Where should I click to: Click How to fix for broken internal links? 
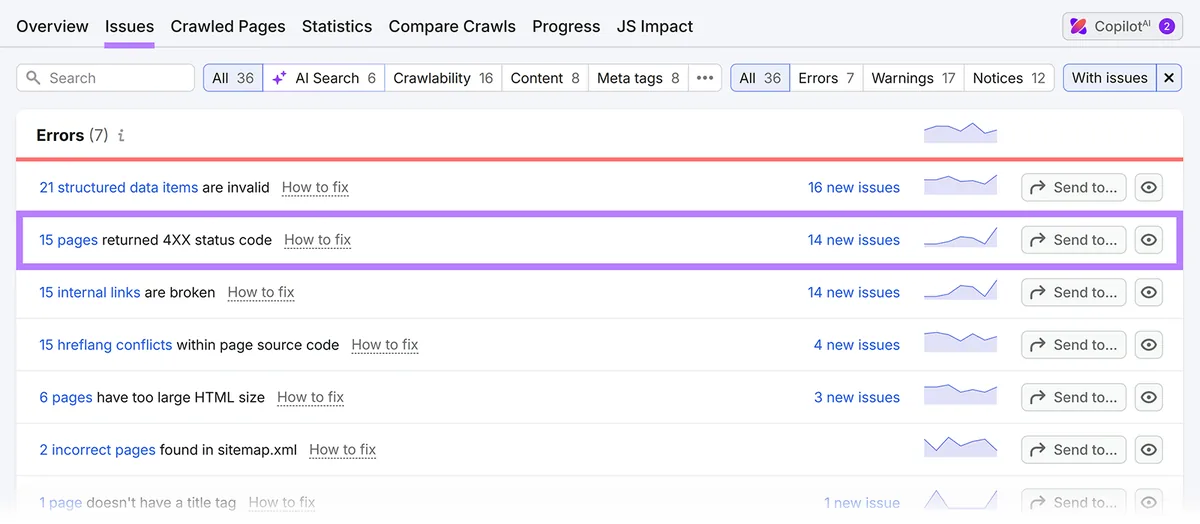tap(261, 292)
